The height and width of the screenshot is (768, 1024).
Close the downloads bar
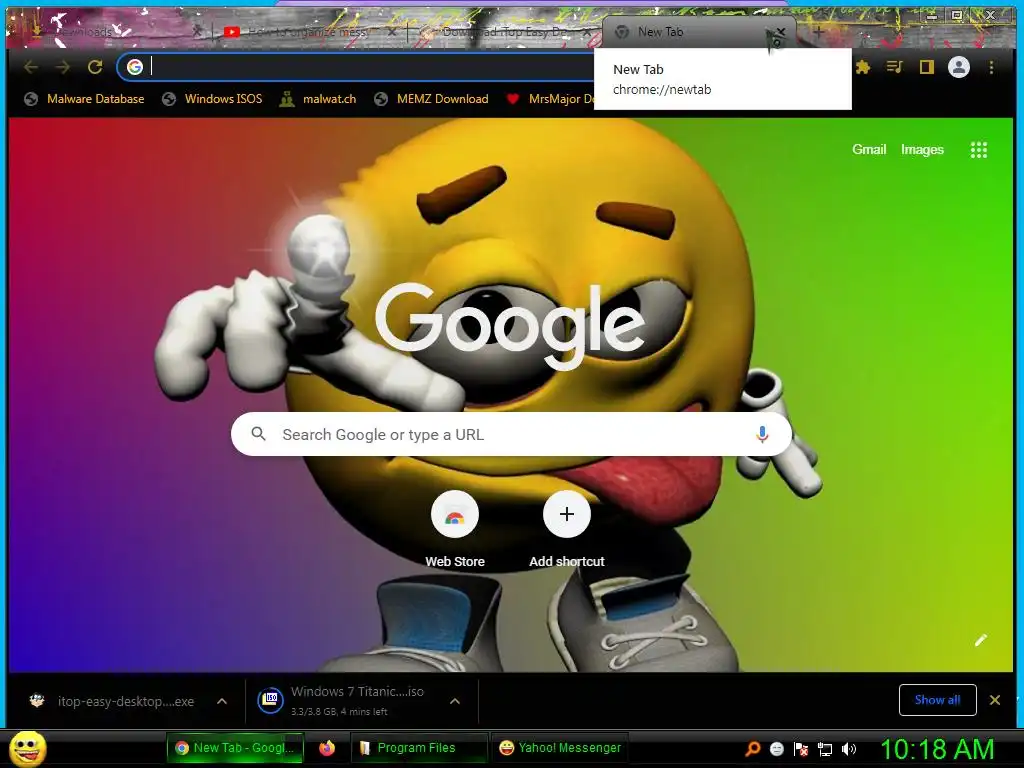coord(995,700)
